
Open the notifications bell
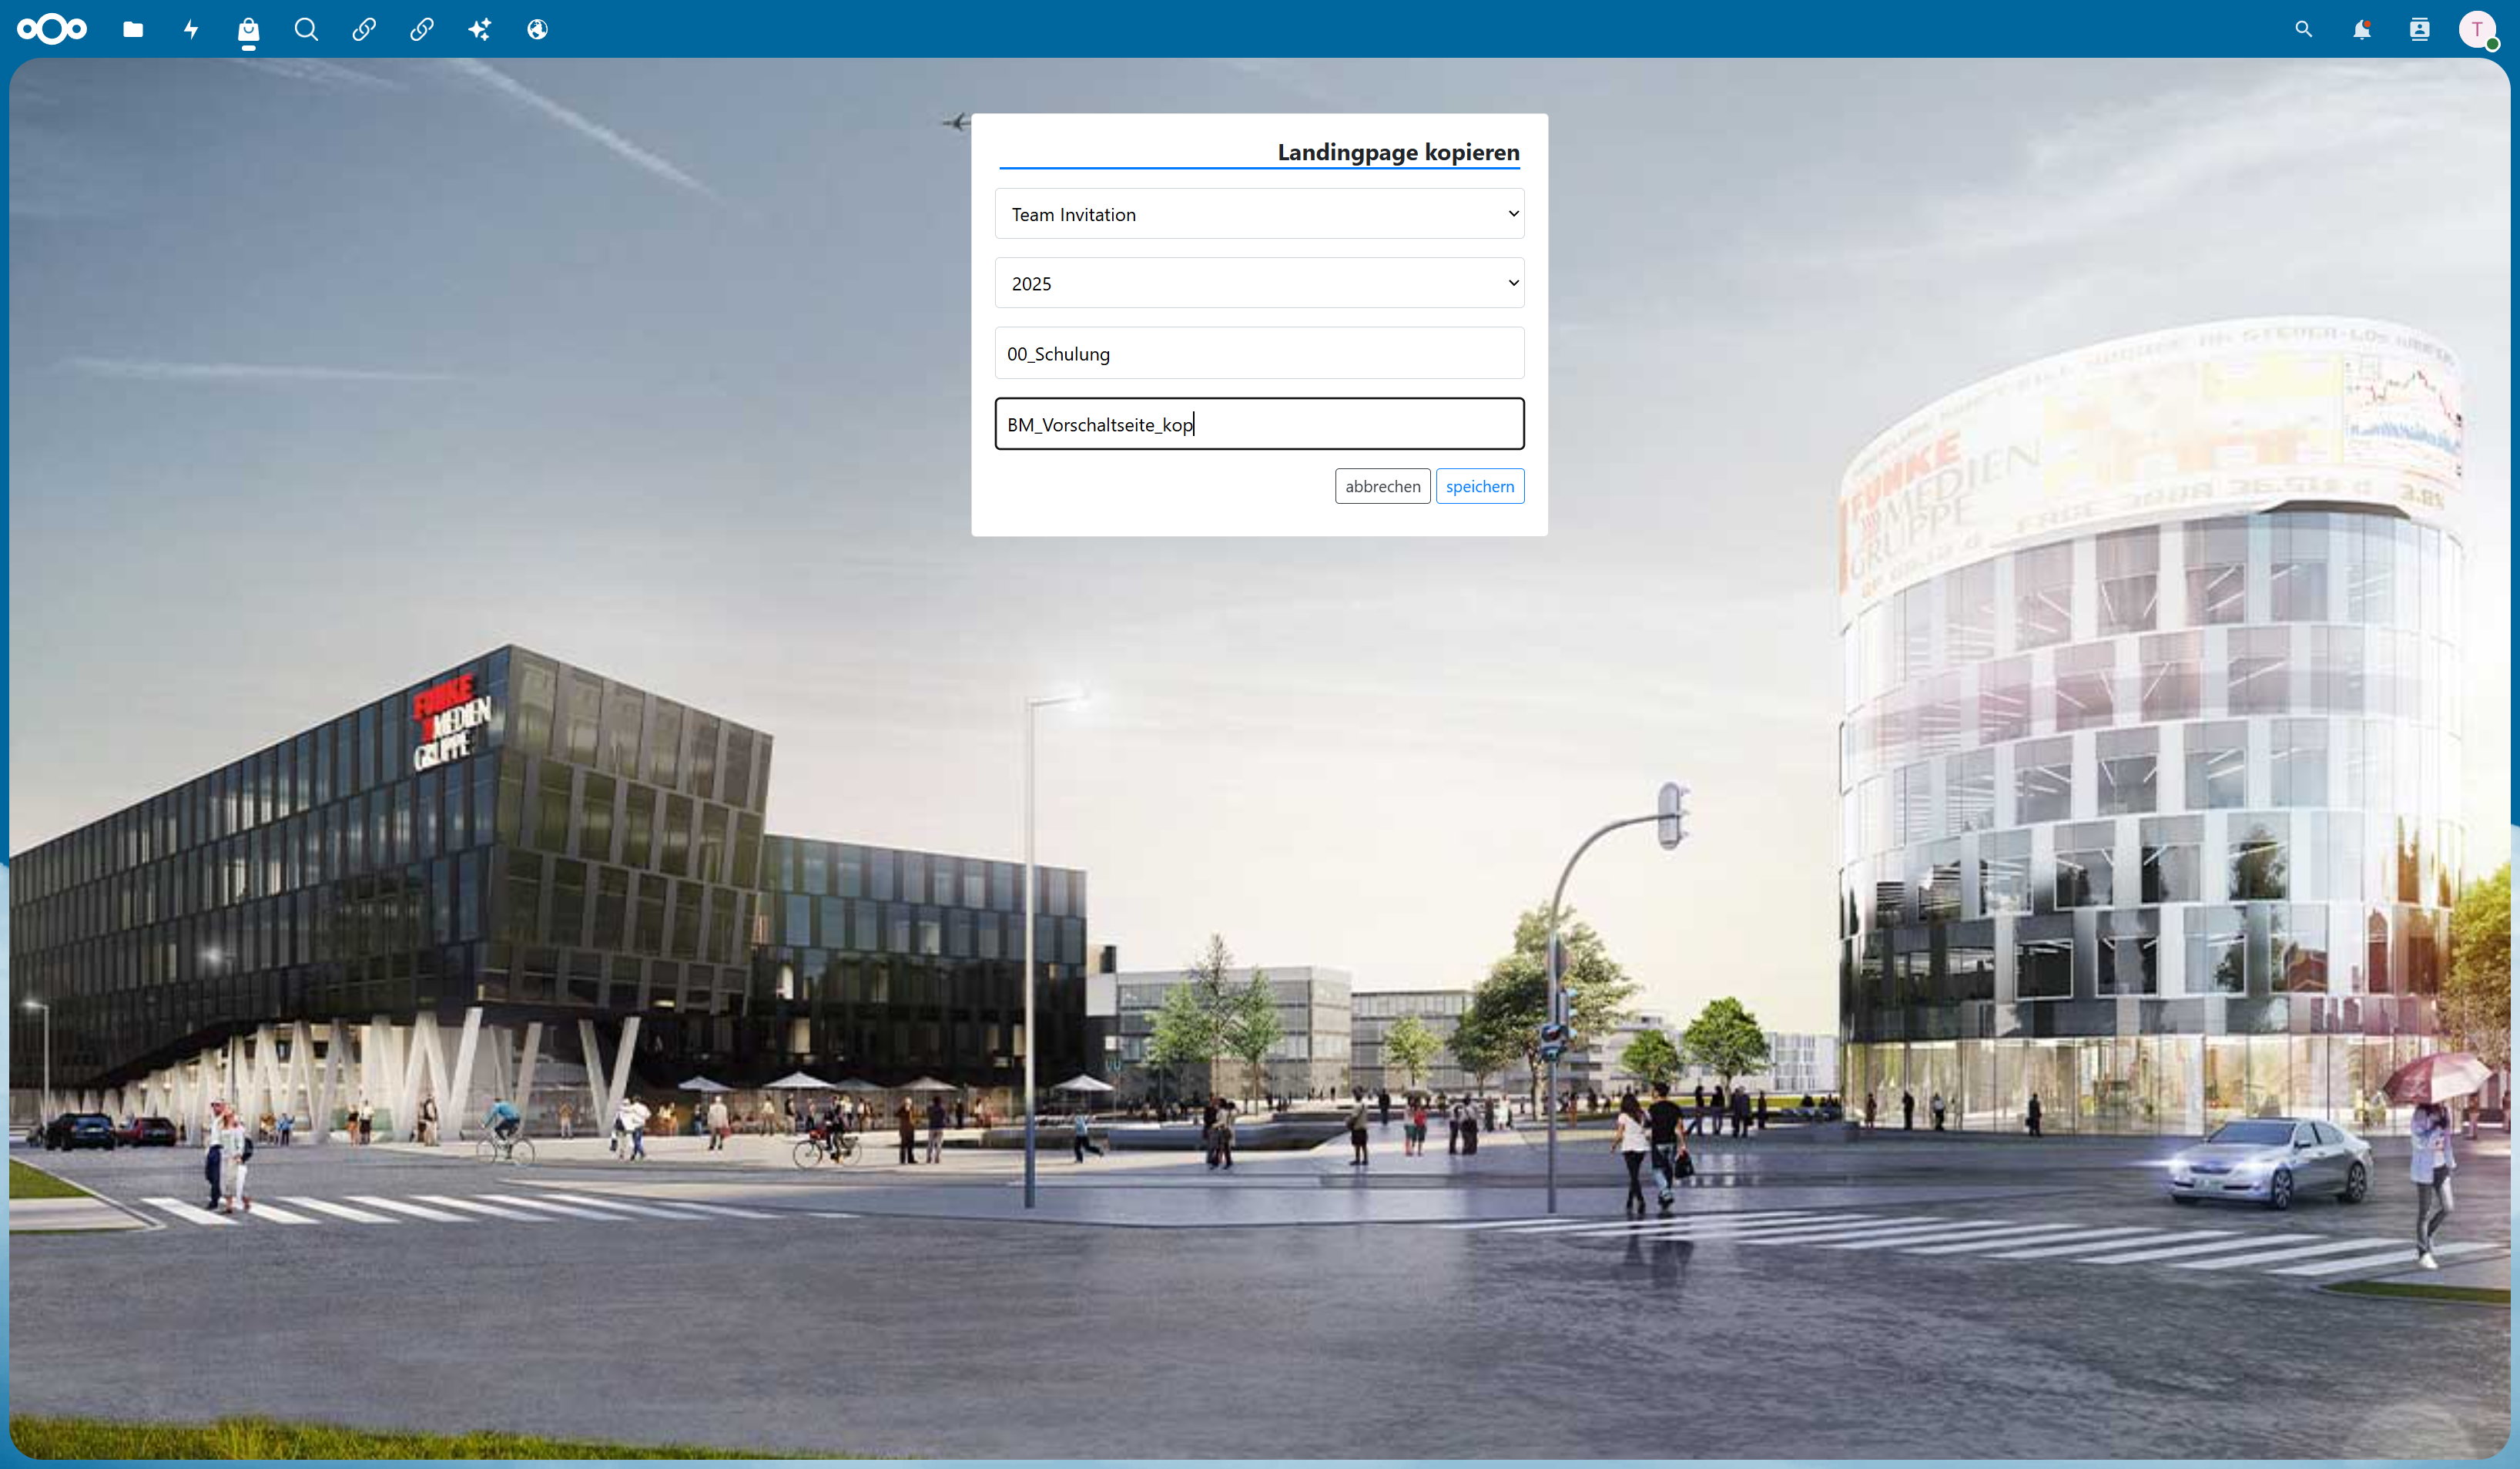pos(2362,29)
